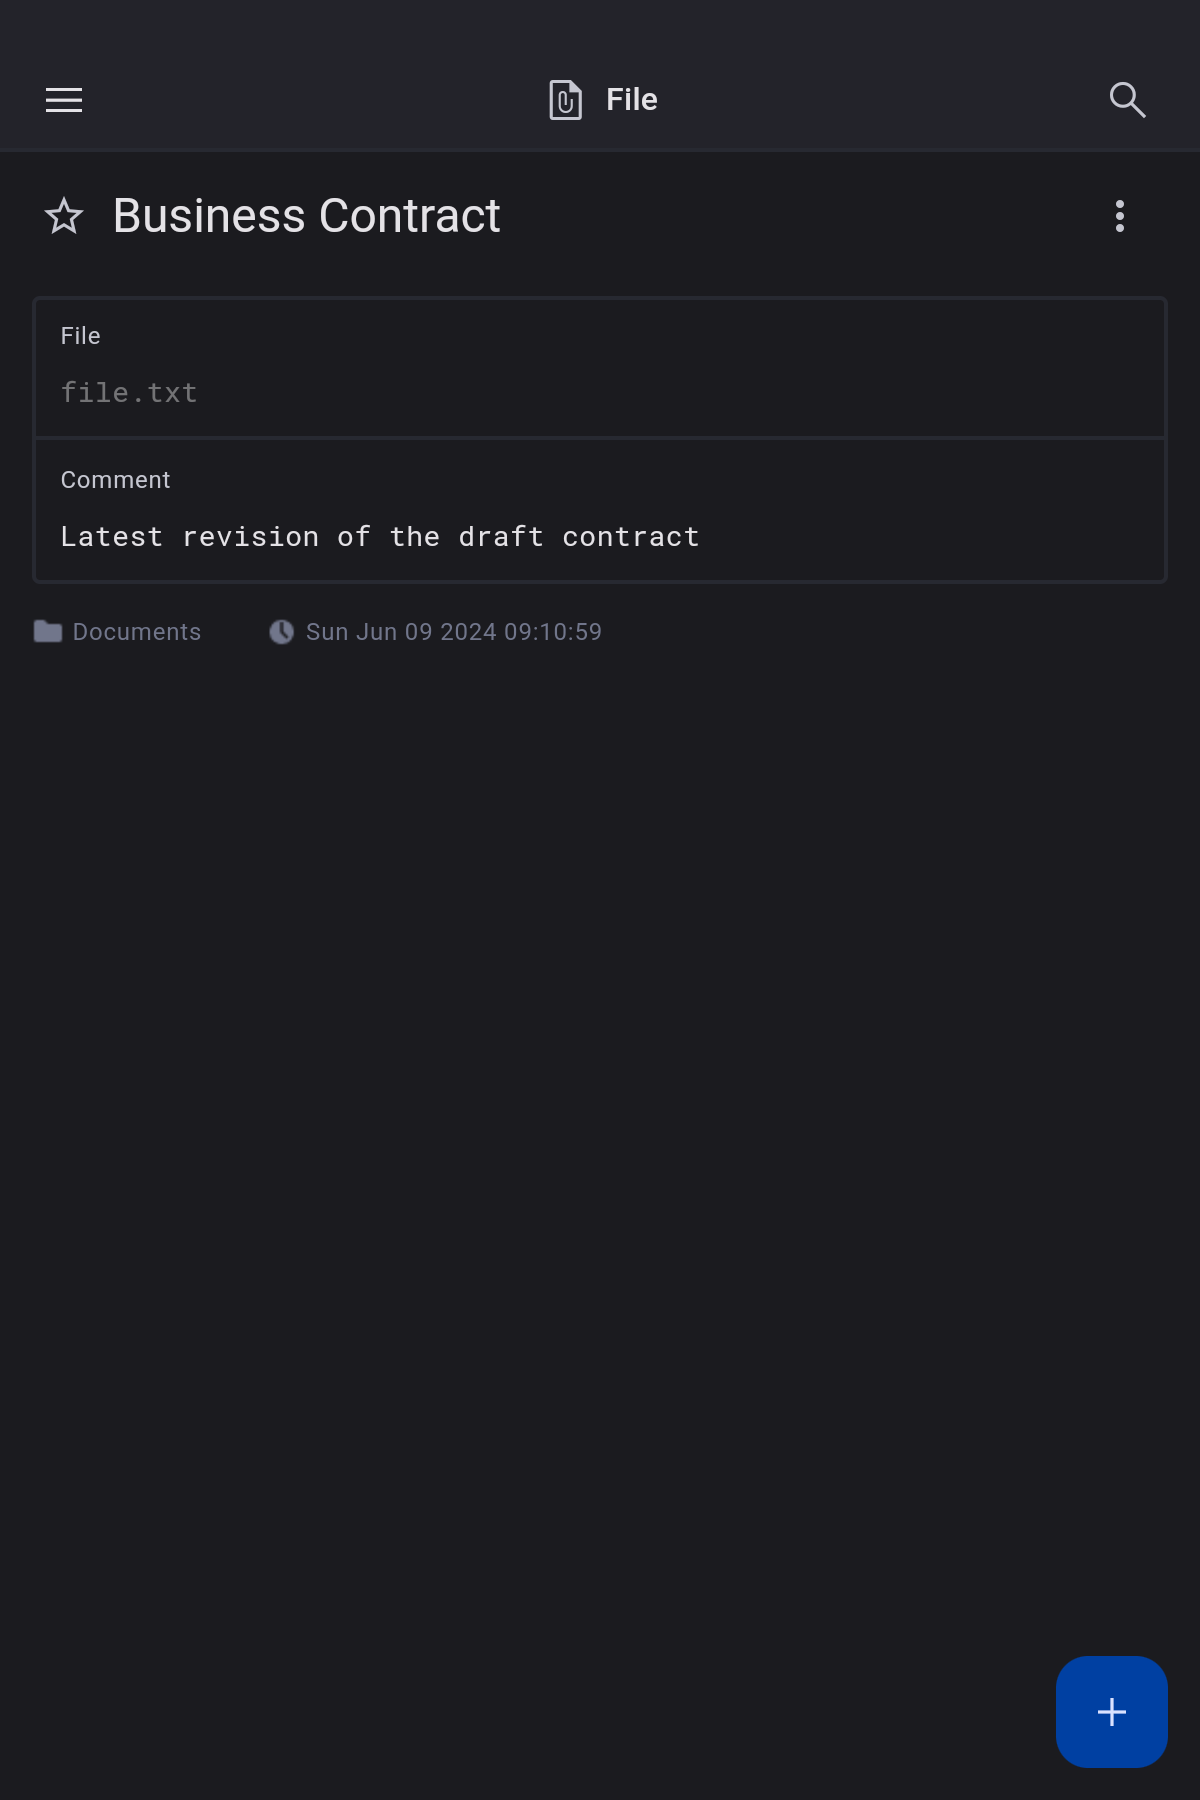This screenshot has height=1800, width=1200.
Task: Click the comment text "Latest revision of the draft contract"
Action: [380, 537]
